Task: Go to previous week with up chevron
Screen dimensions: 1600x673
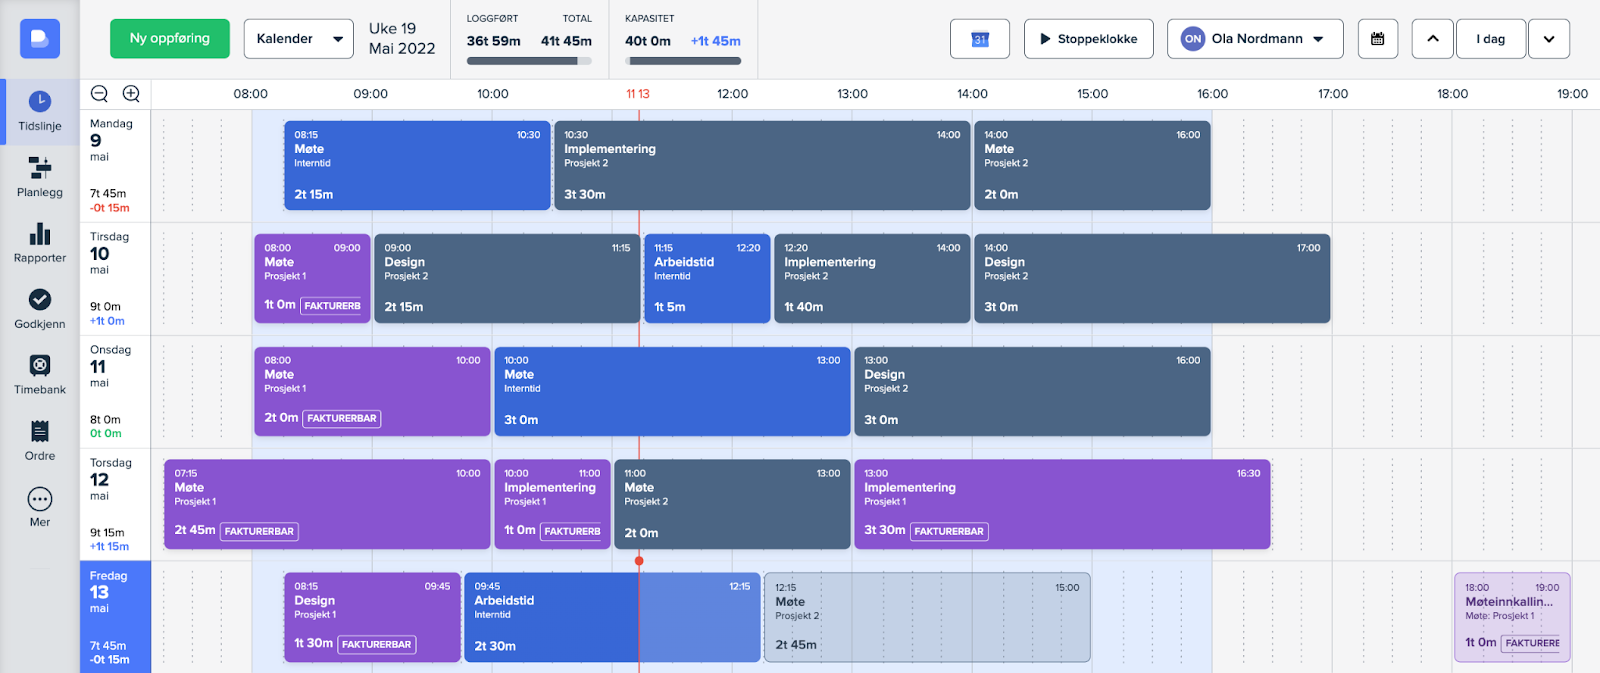Action: click(1432, 39)
